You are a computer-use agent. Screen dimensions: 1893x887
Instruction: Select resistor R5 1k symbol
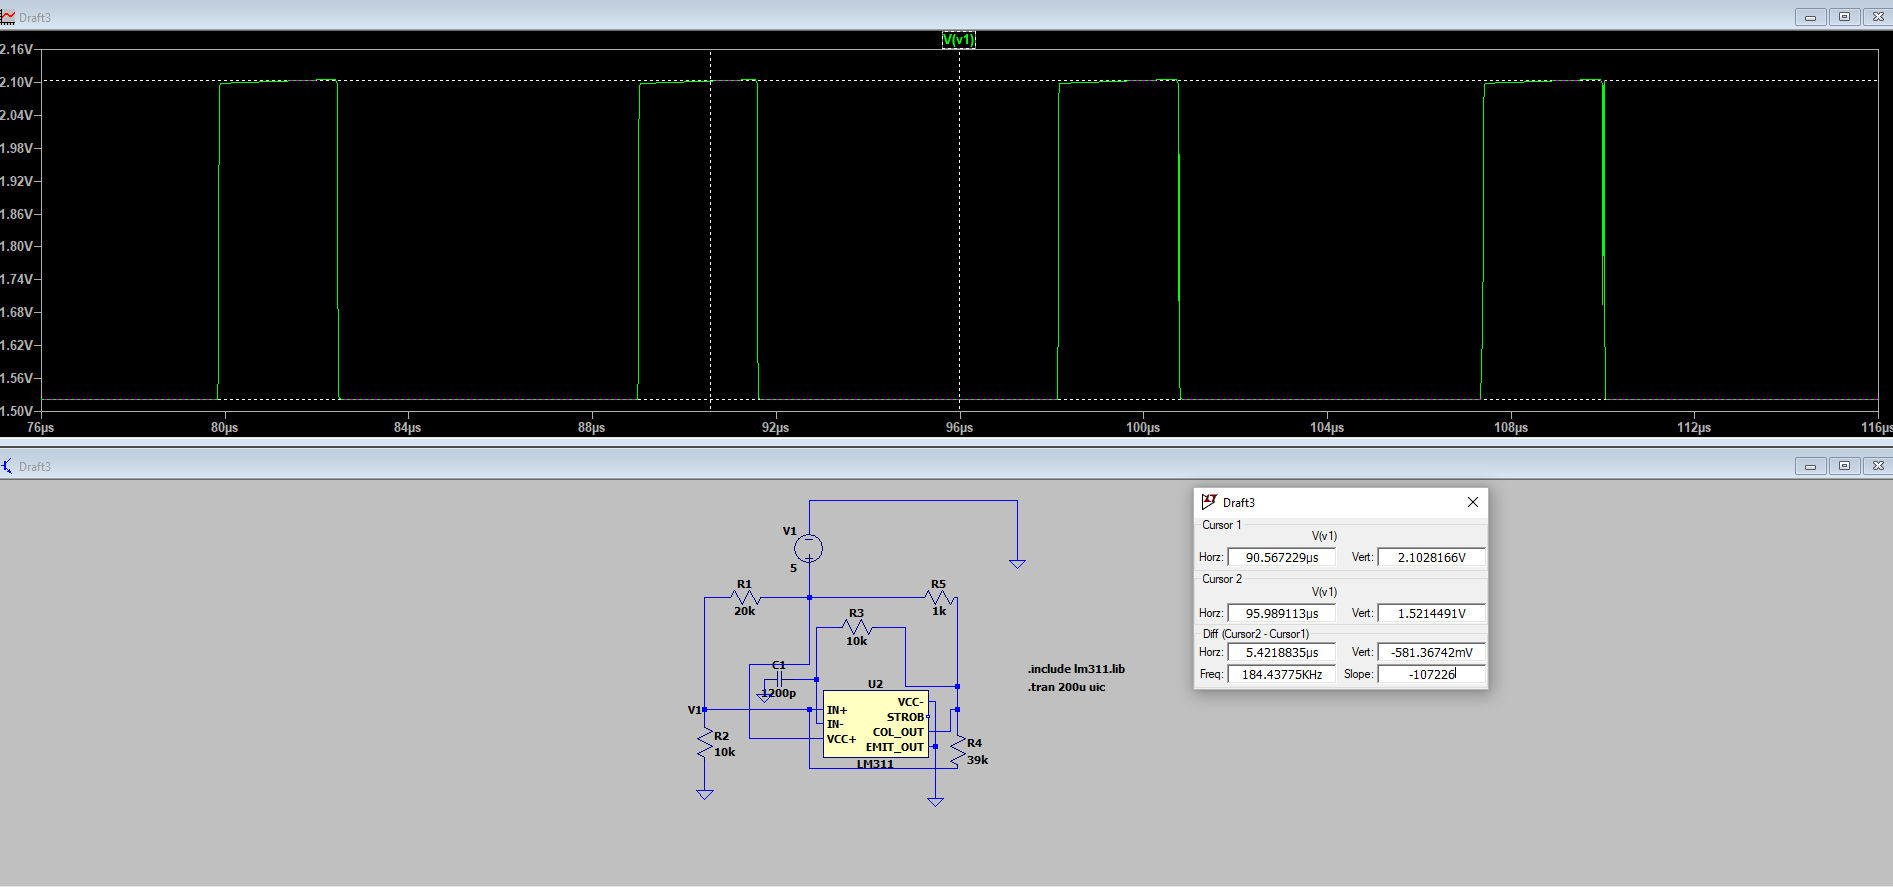[x=941, y=598]
